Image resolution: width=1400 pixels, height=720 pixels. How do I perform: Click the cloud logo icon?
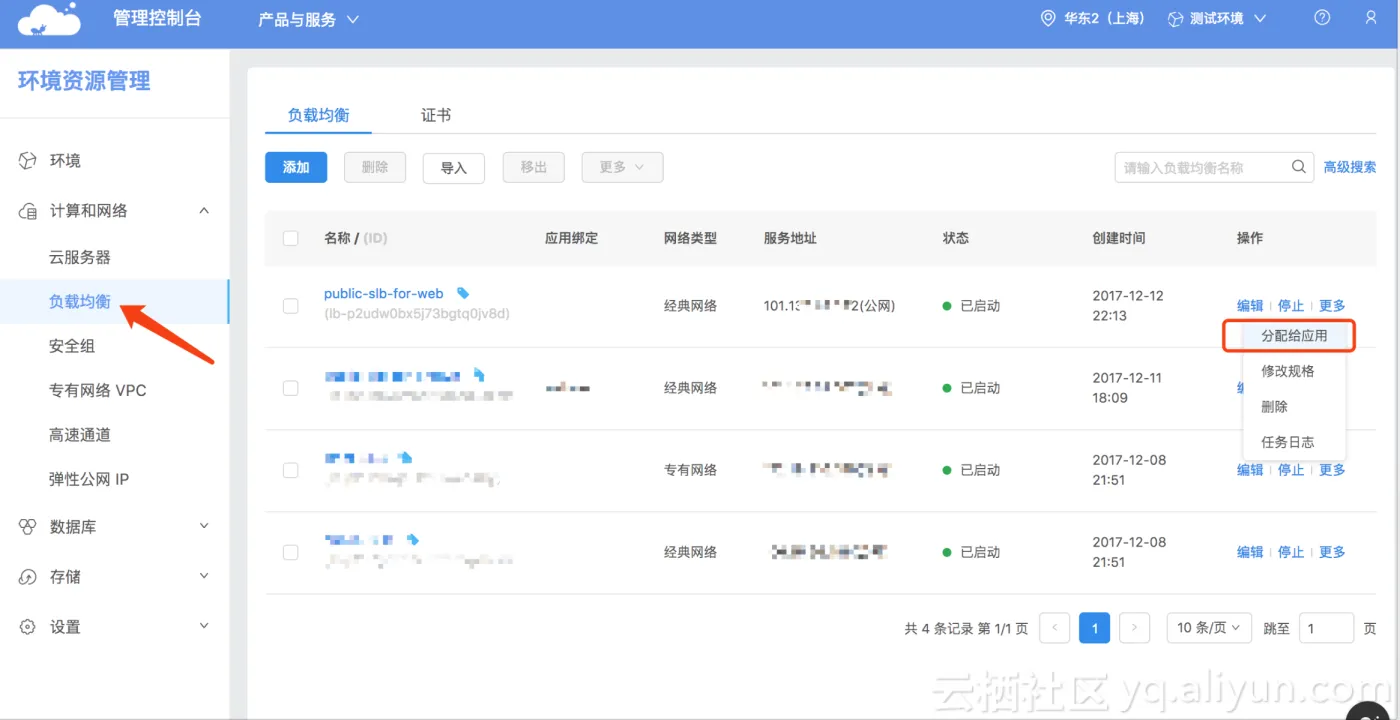[x=49, y=19]
